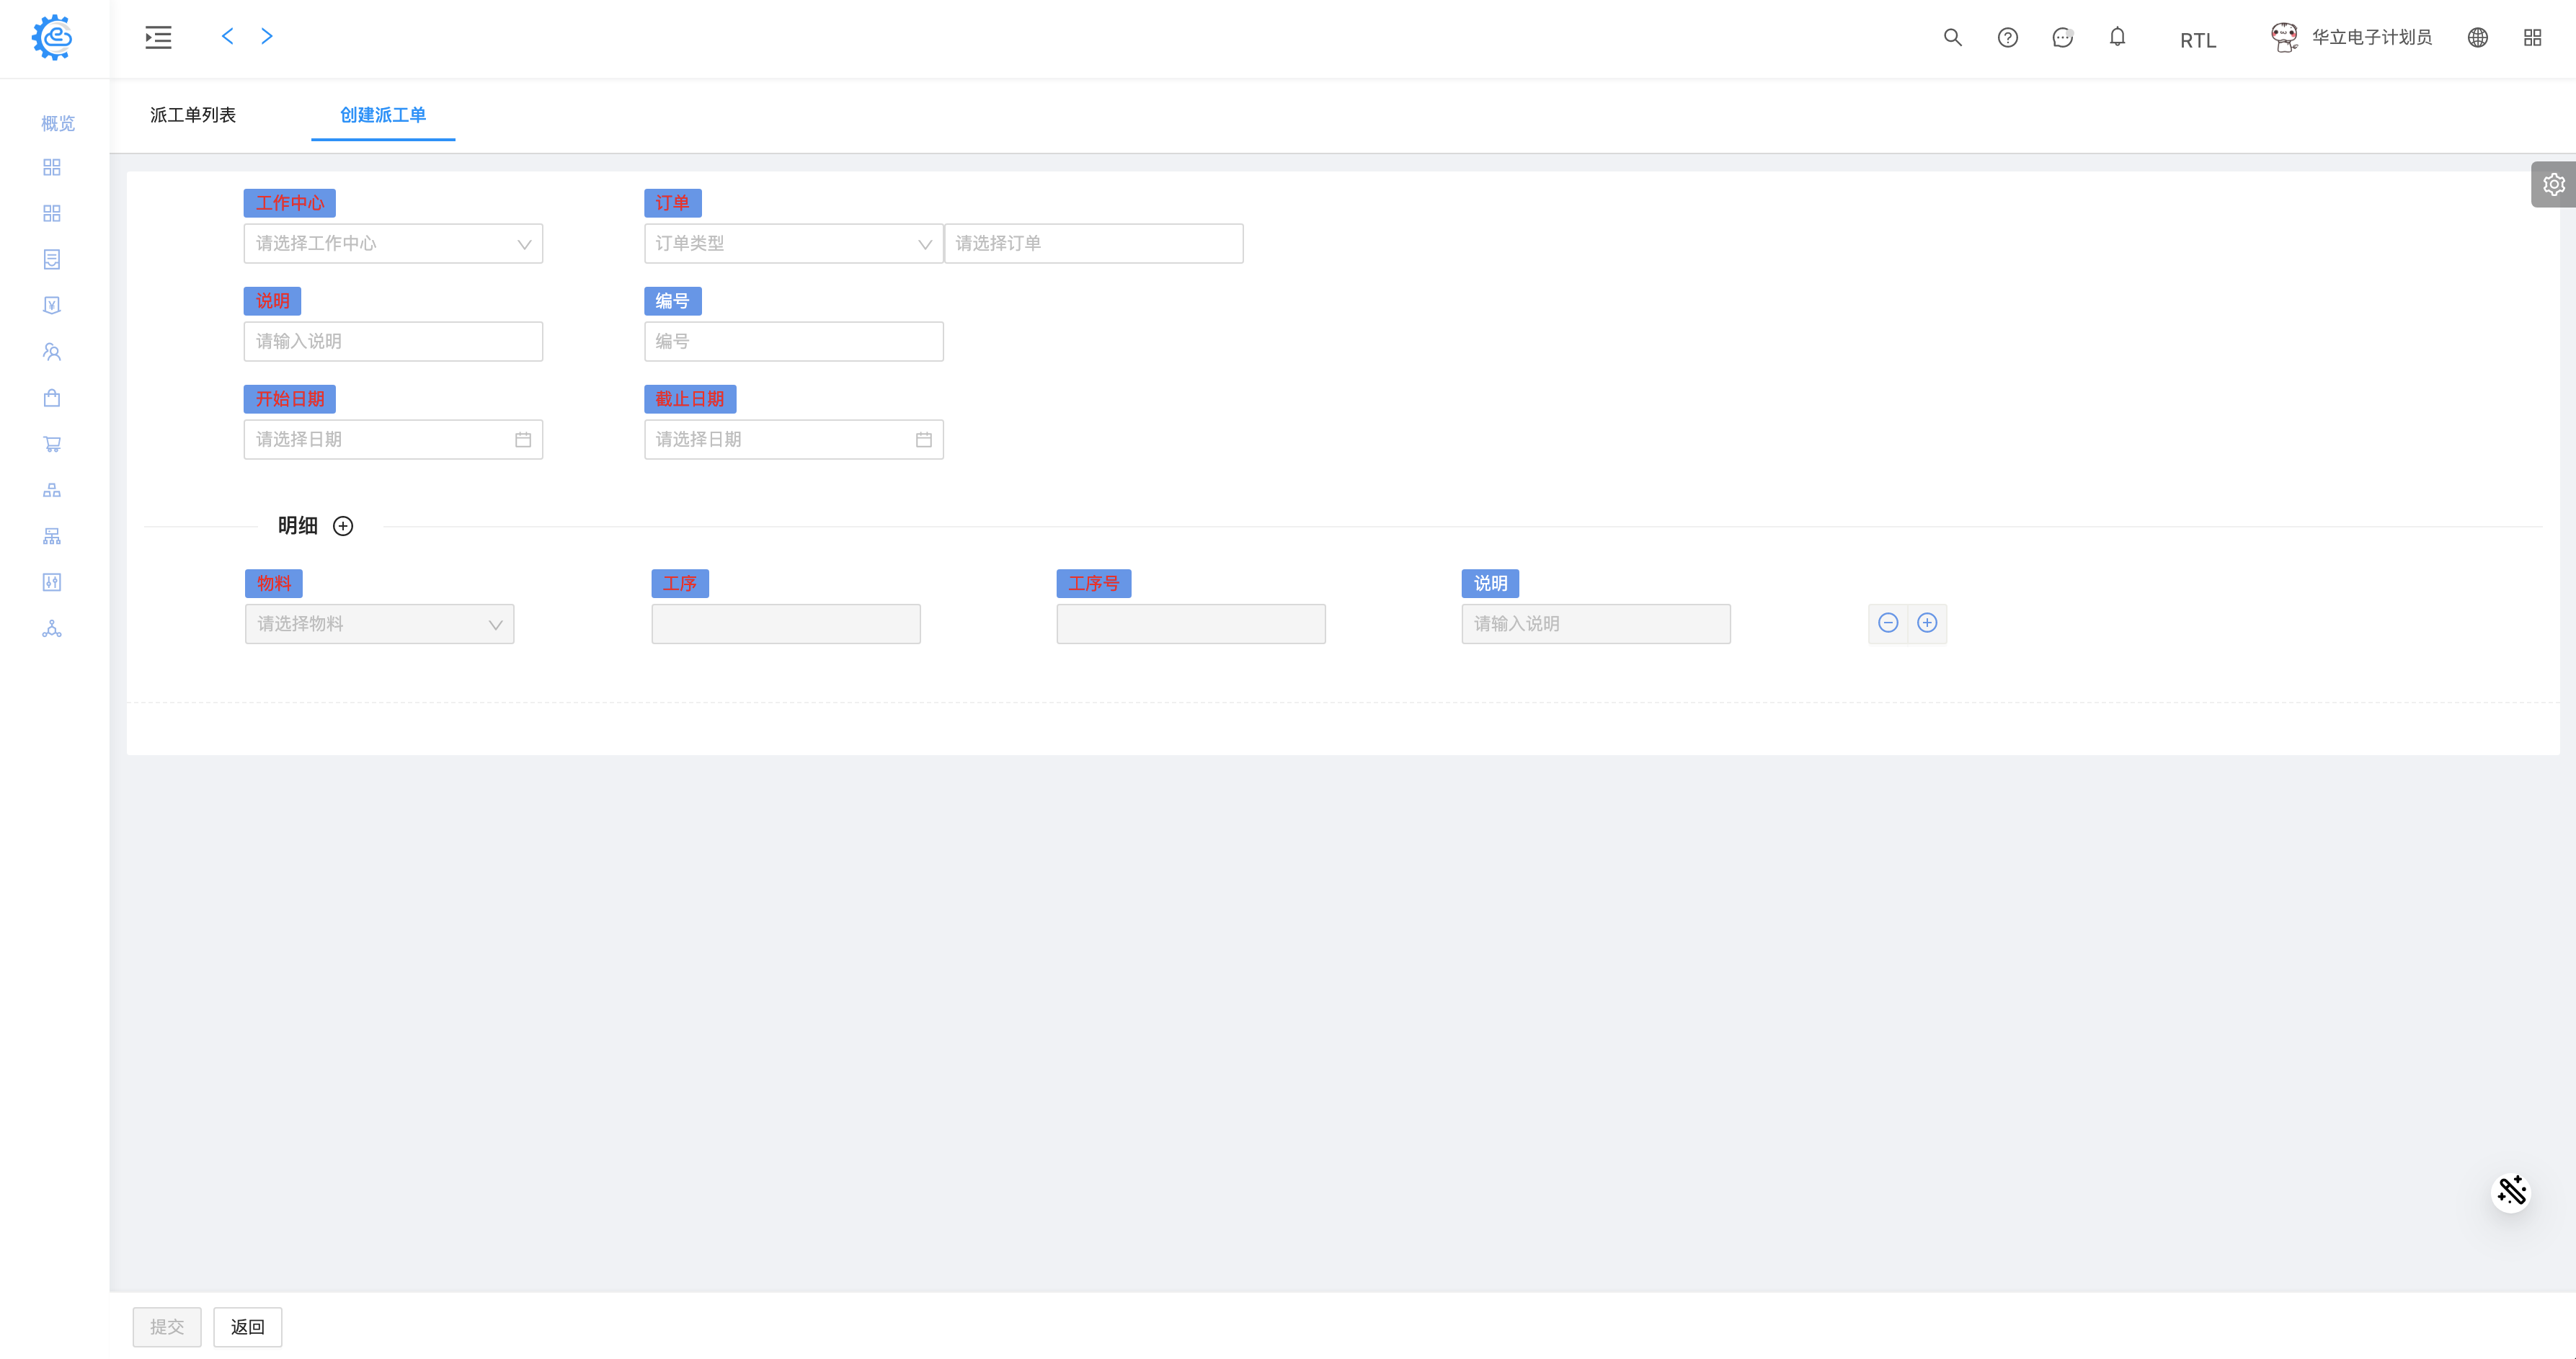Screen dimensions: 2576x1359
Task: Click the 返回 button
Action: 247,1327
